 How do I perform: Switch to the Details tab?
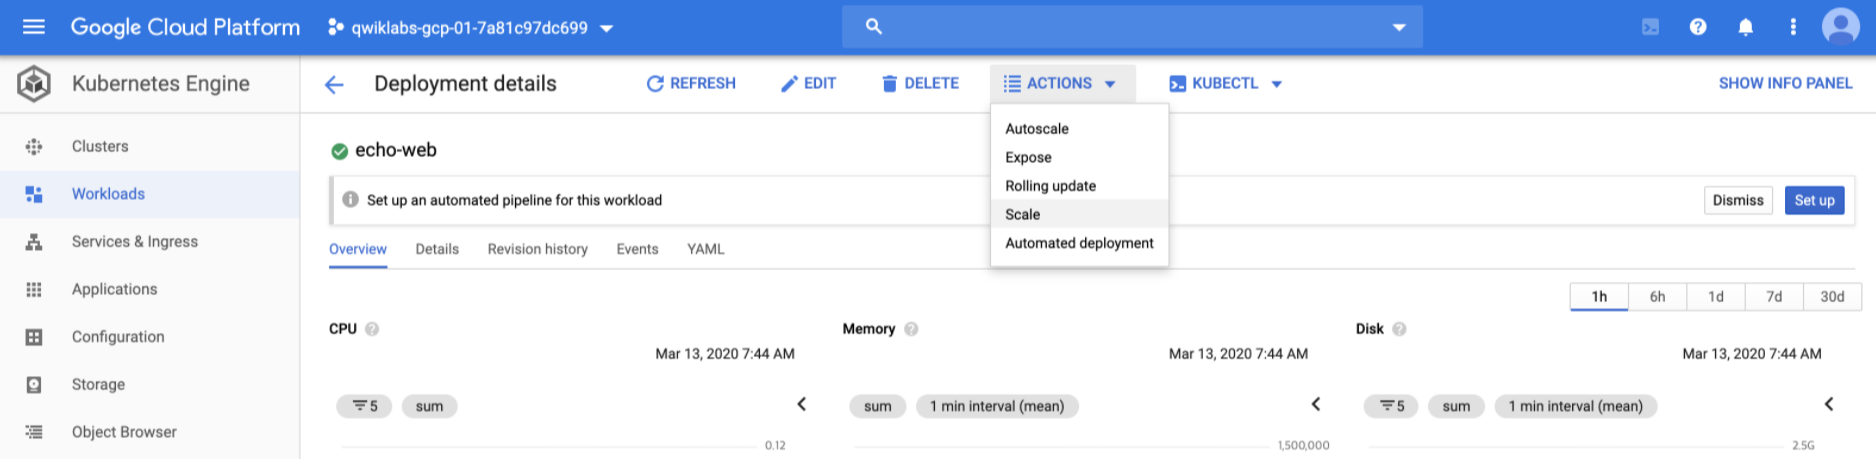[x=437, y=249]
